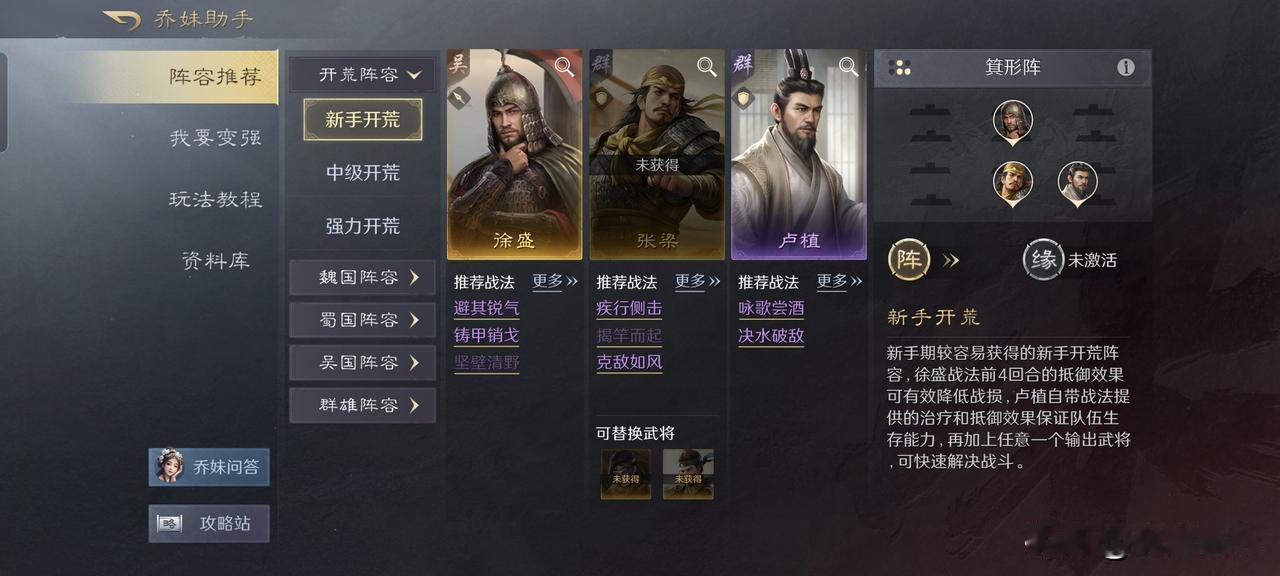The image size is (1280, 576).
Task: Click formation dots icon left of 箕形阵
Action: (x=900, y=67)
